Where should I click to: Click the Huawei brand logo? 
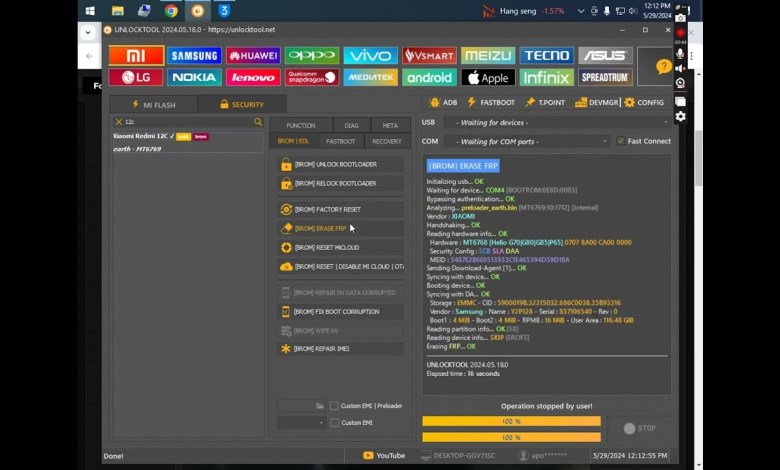pyautogui.click(x=253, y=56)
